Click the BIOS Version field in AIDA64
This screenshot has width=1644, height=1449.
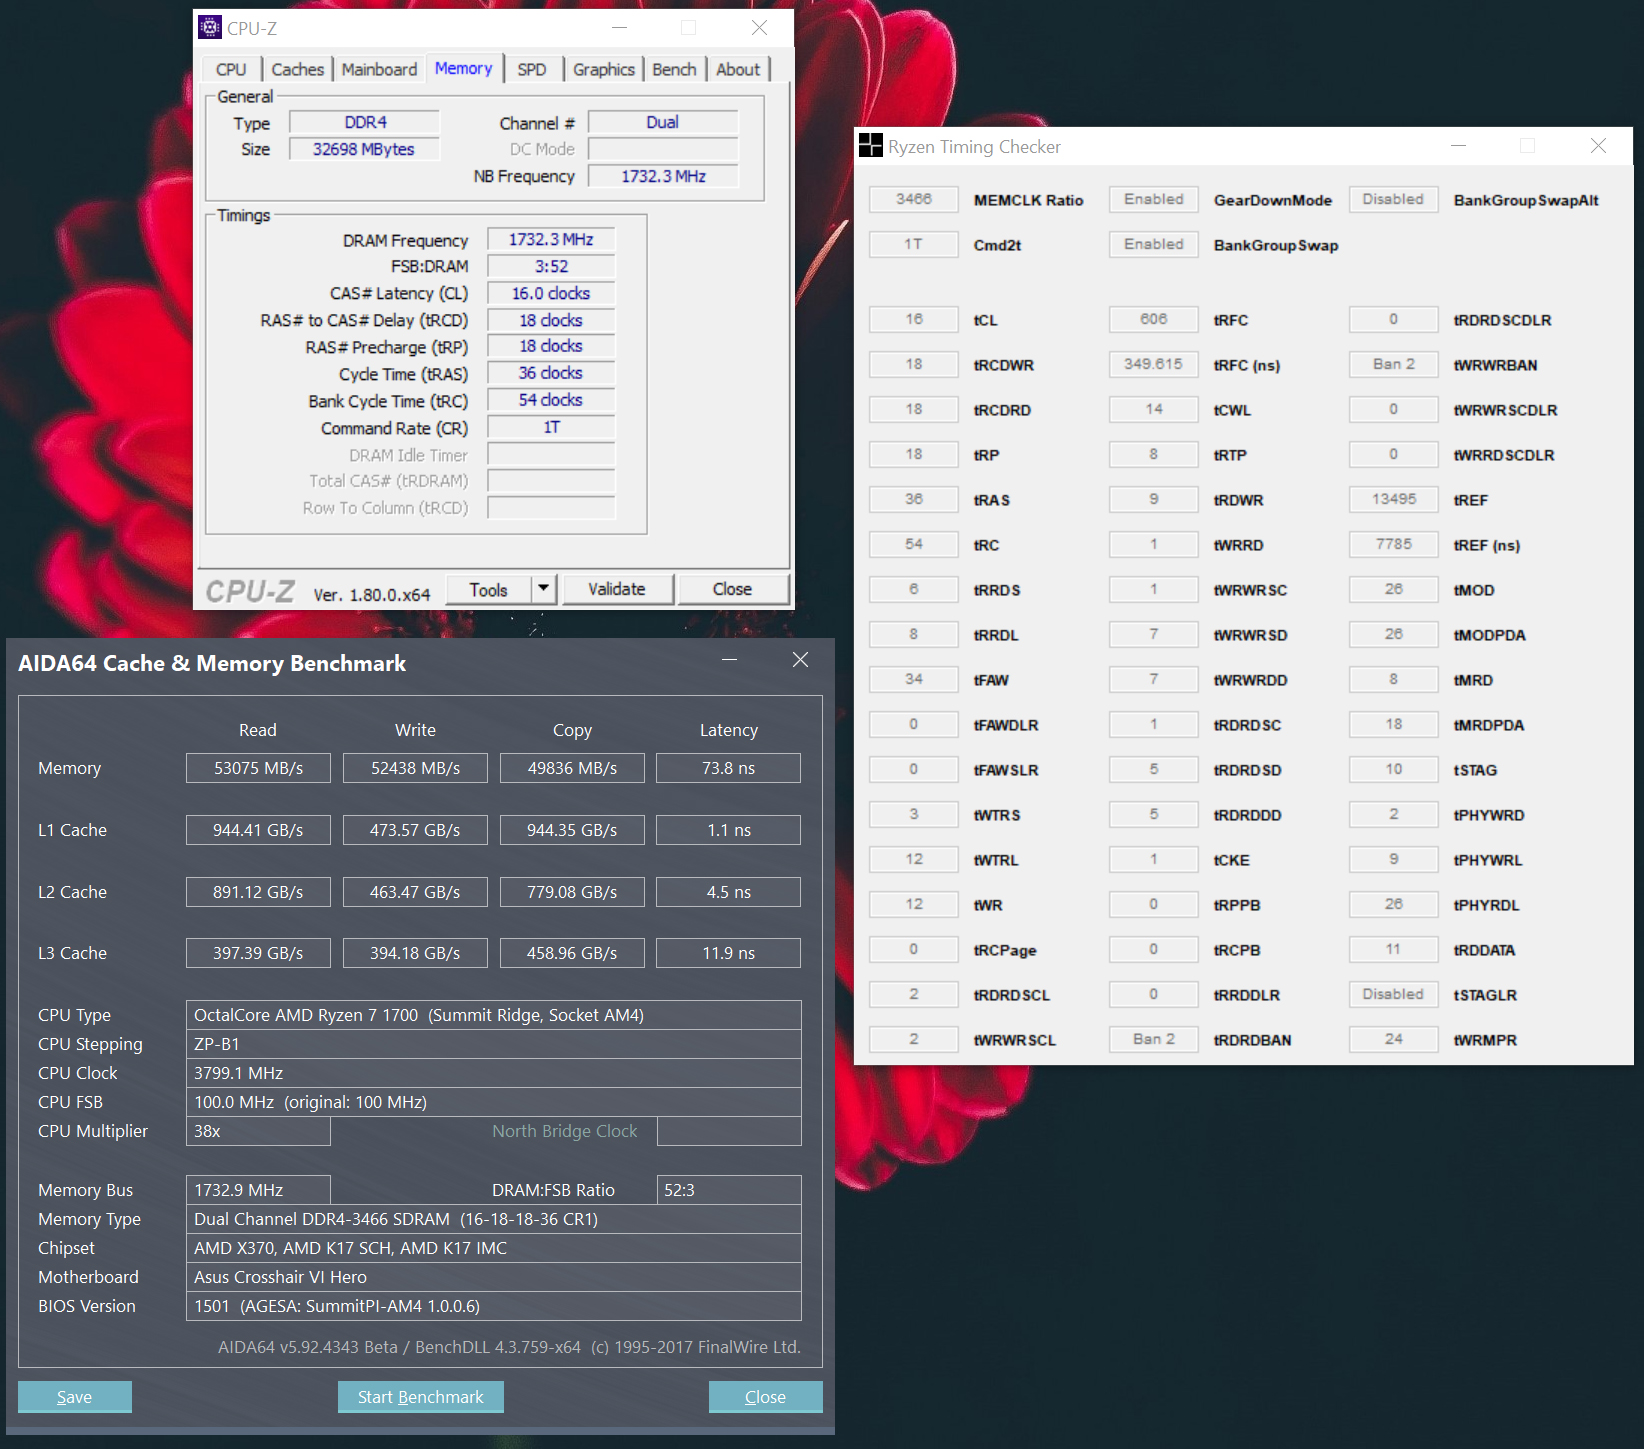(x=493, y=1306)
